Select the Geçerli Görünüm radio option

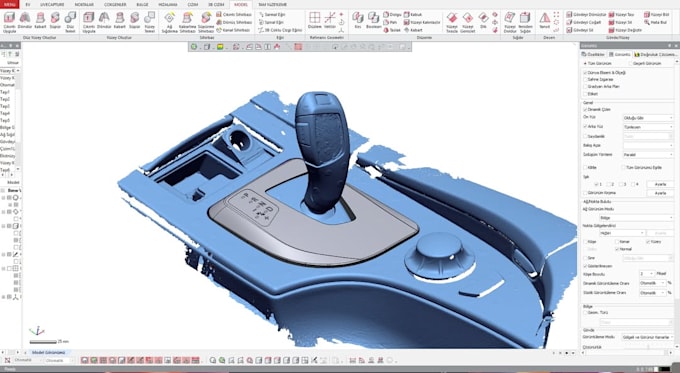tap(631, 64)
